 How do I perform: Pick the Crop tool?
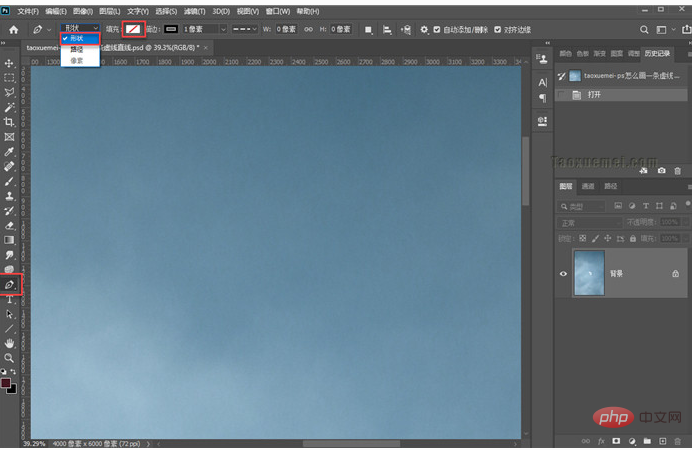pyautogui.click(x=10, y=122)
